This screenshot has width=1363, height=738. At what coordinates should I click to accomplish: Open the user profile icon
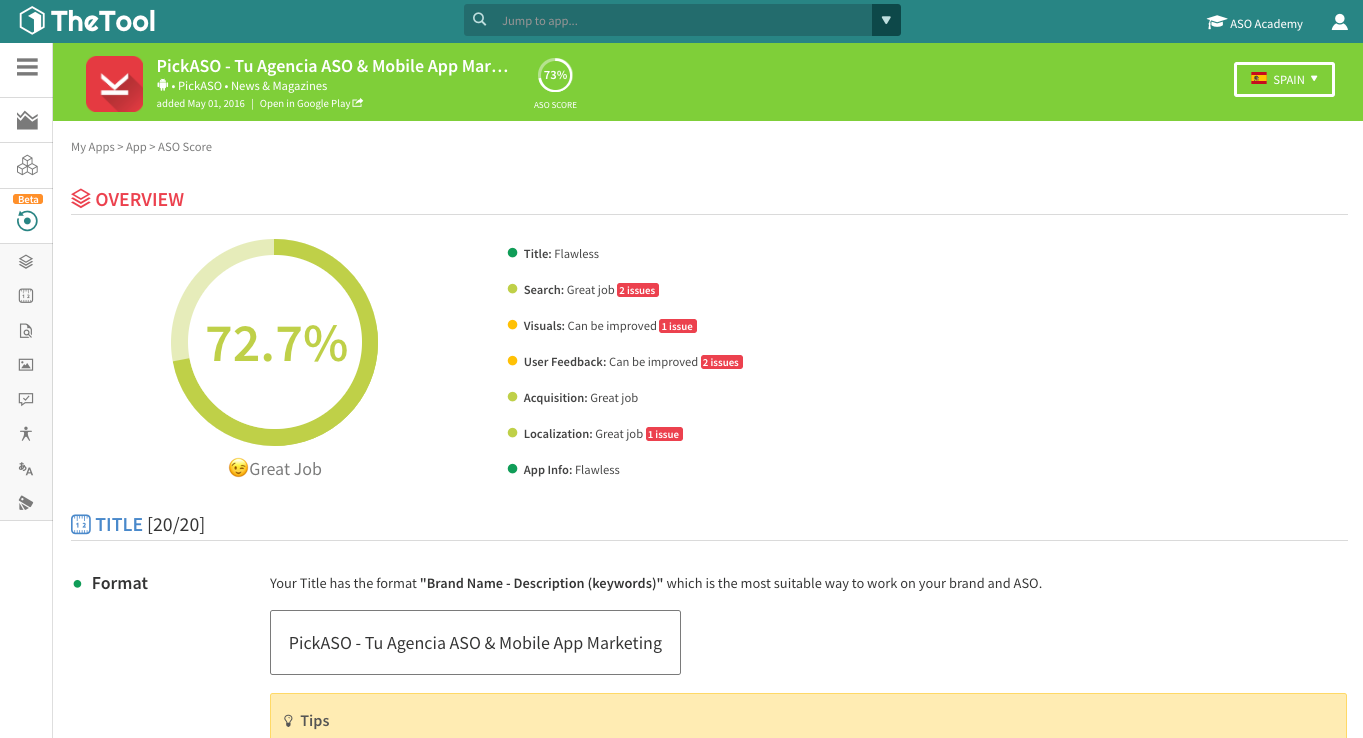click(x=1340, y=22)
